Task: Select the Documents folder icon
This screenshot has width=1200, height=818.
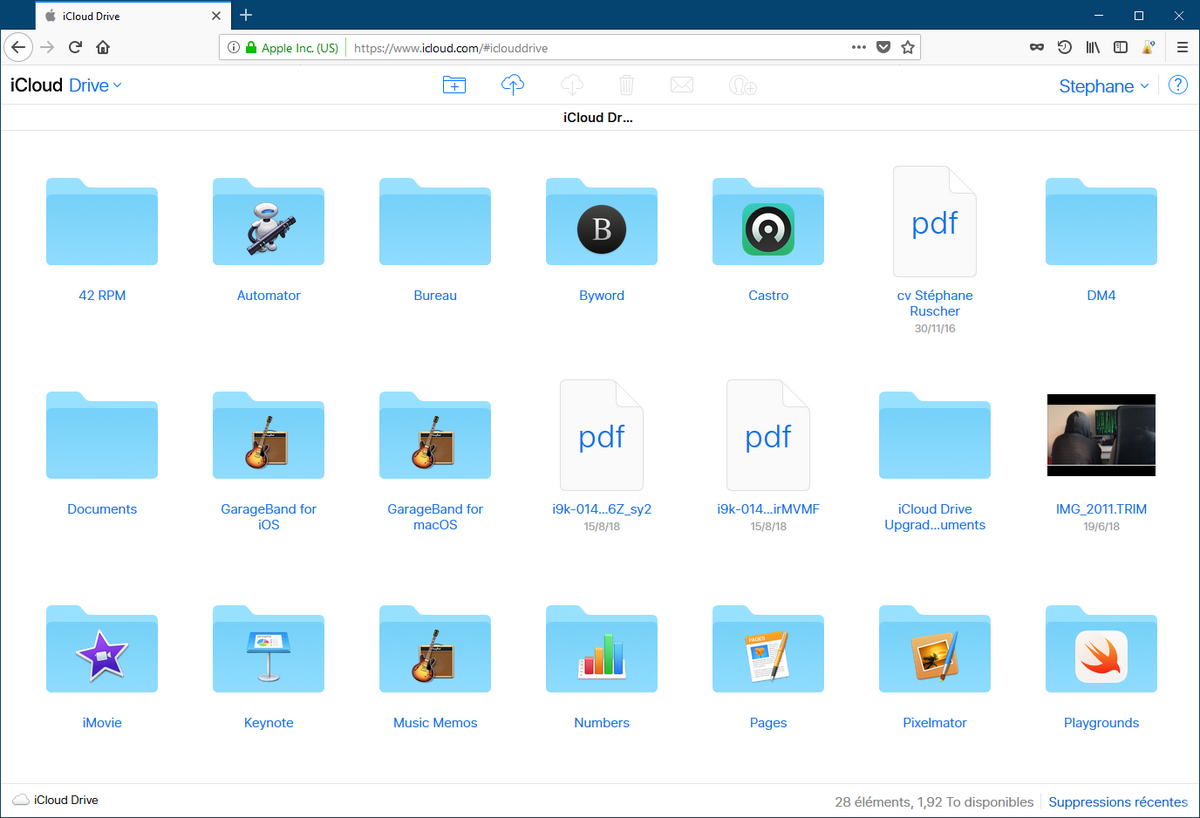Action: click(102, 435)
